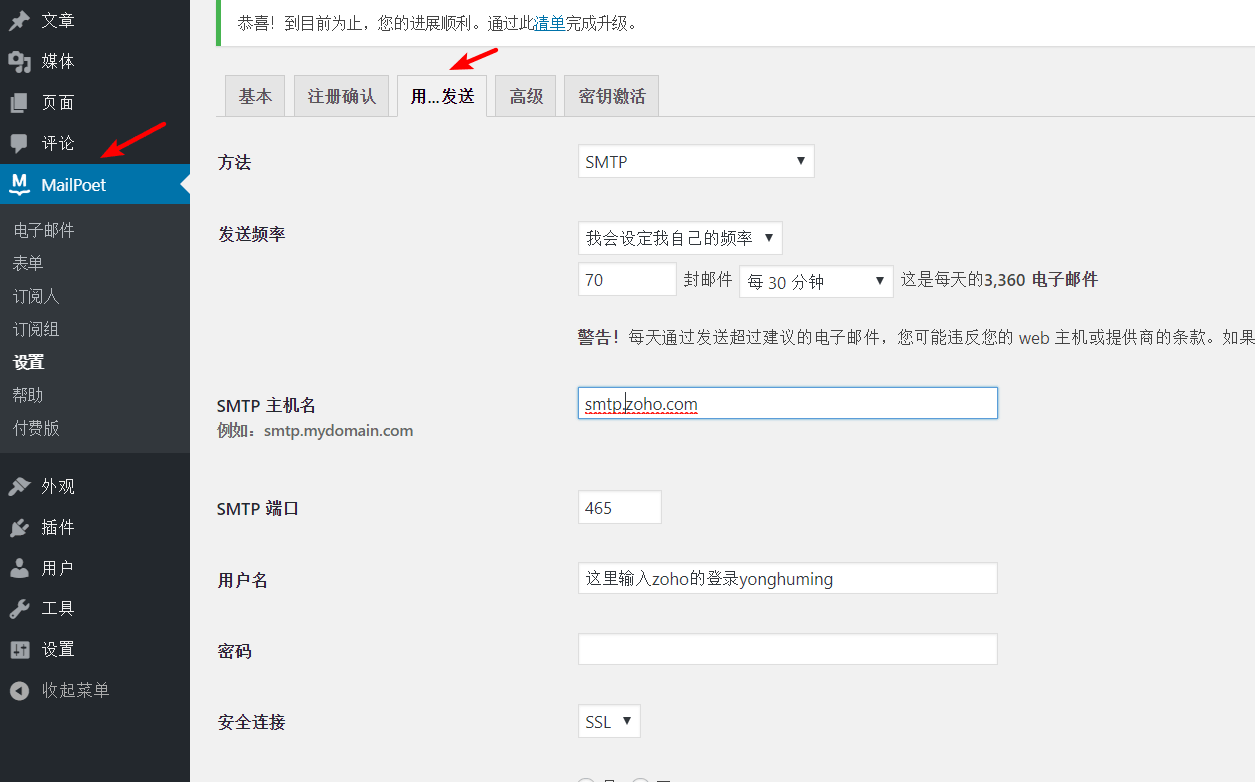The height and width of the screenshot is (782, 1255).
Task: Open 外观 via the paintbrush icon
Action: [x=19, y=487]
